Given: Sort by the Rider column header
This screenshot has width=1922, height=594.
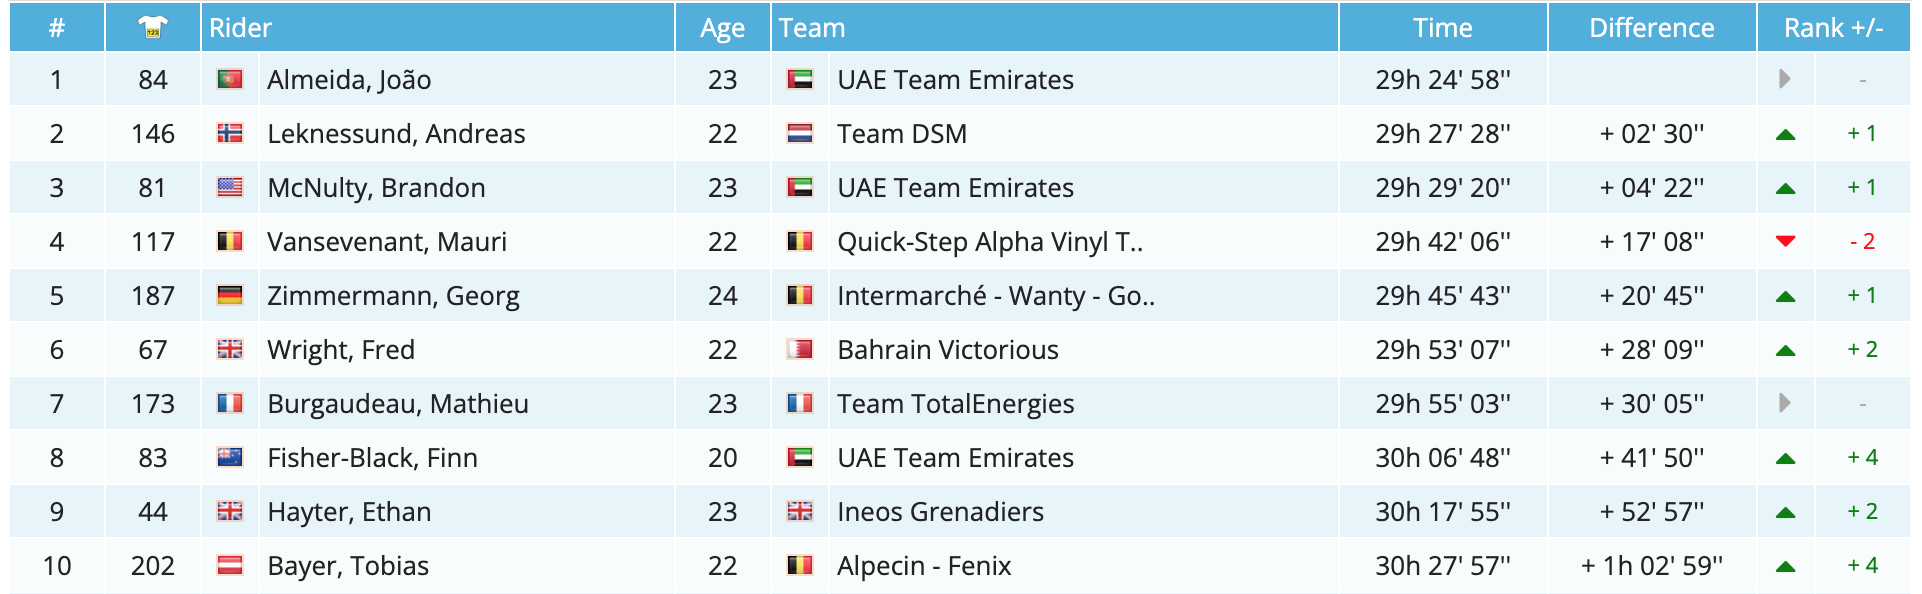Looking at the screenshot, I should click(240, 28).
